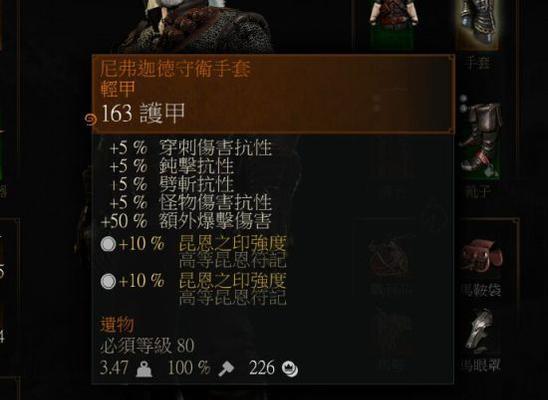Click the rune socket dots above boots

coord(463,103)
